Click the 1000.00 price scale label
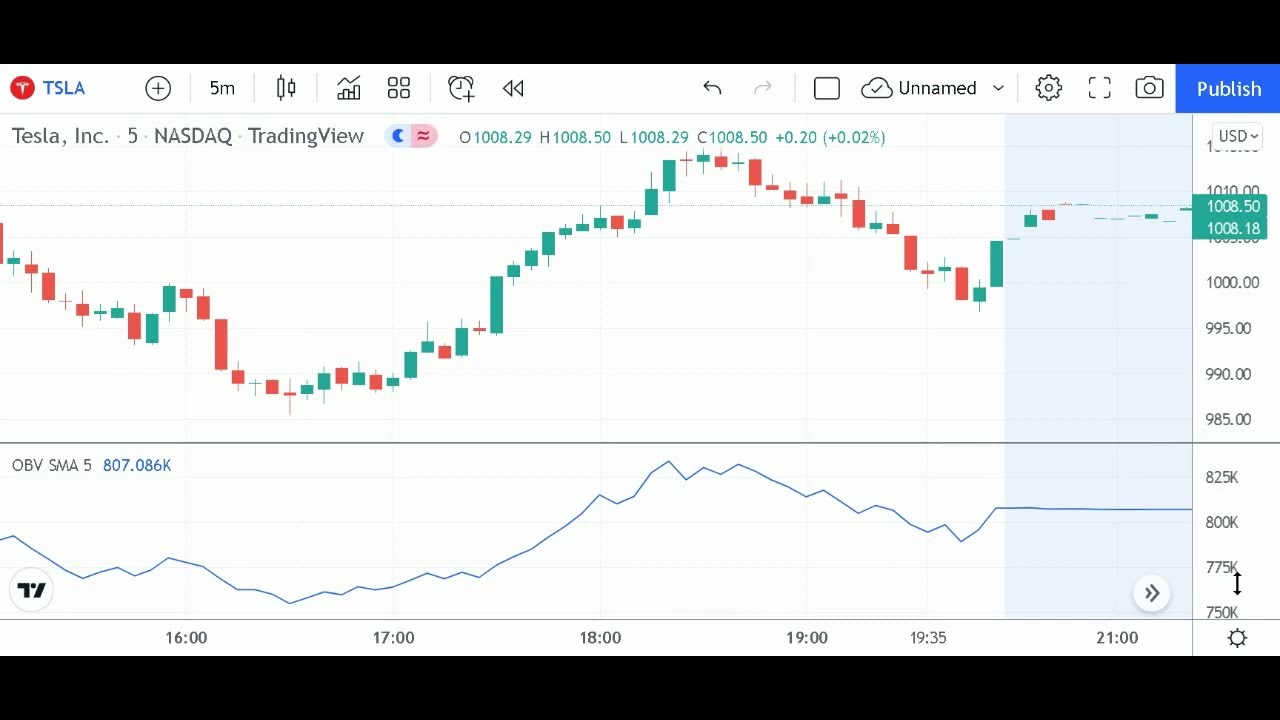Viewport: 1280px width, 720px height. pos(1232,282)
